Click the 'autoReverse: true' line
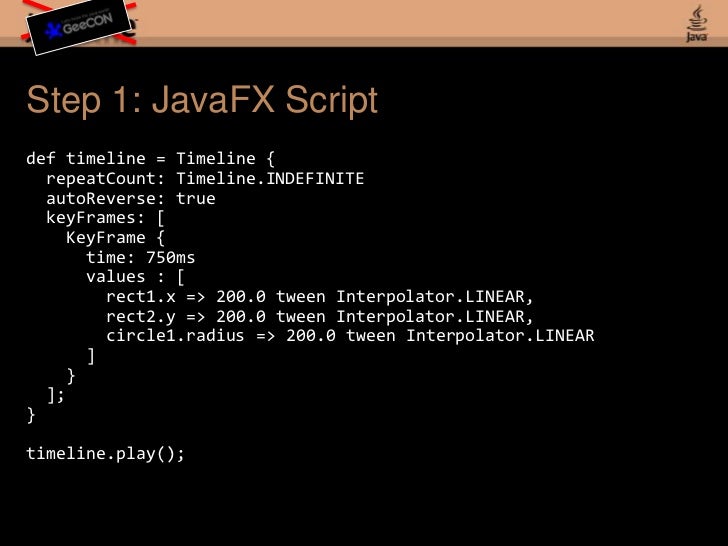728x546 pixels. click(x=131, y=199)
